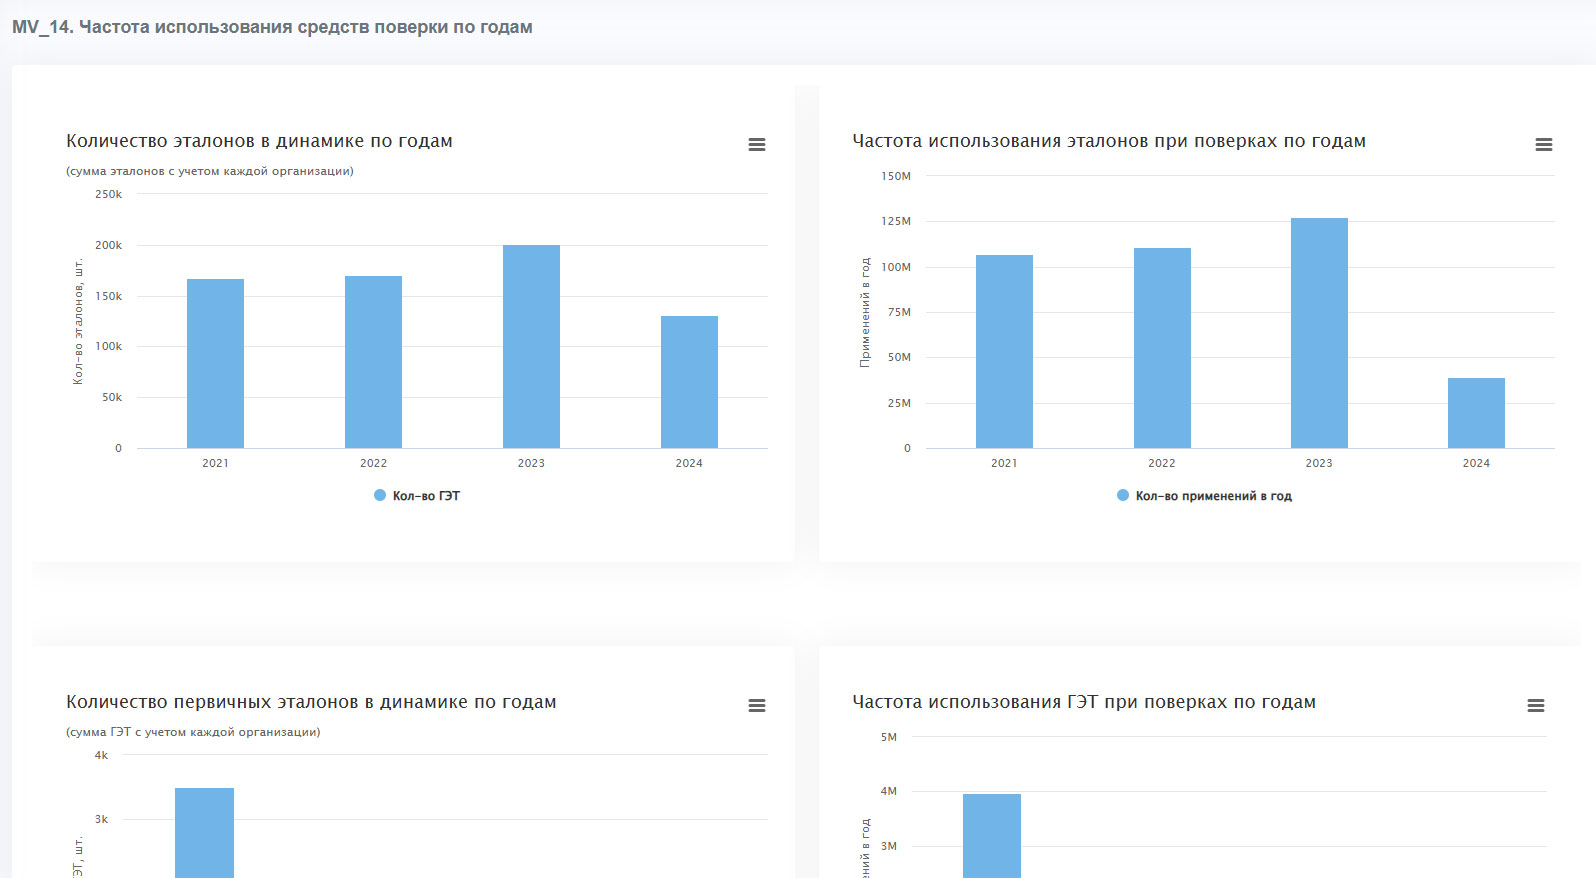The height and width of the screenshot is (878, 1596).
Task: Click the '200k' axis label
Action: click(x=108, y=245)
